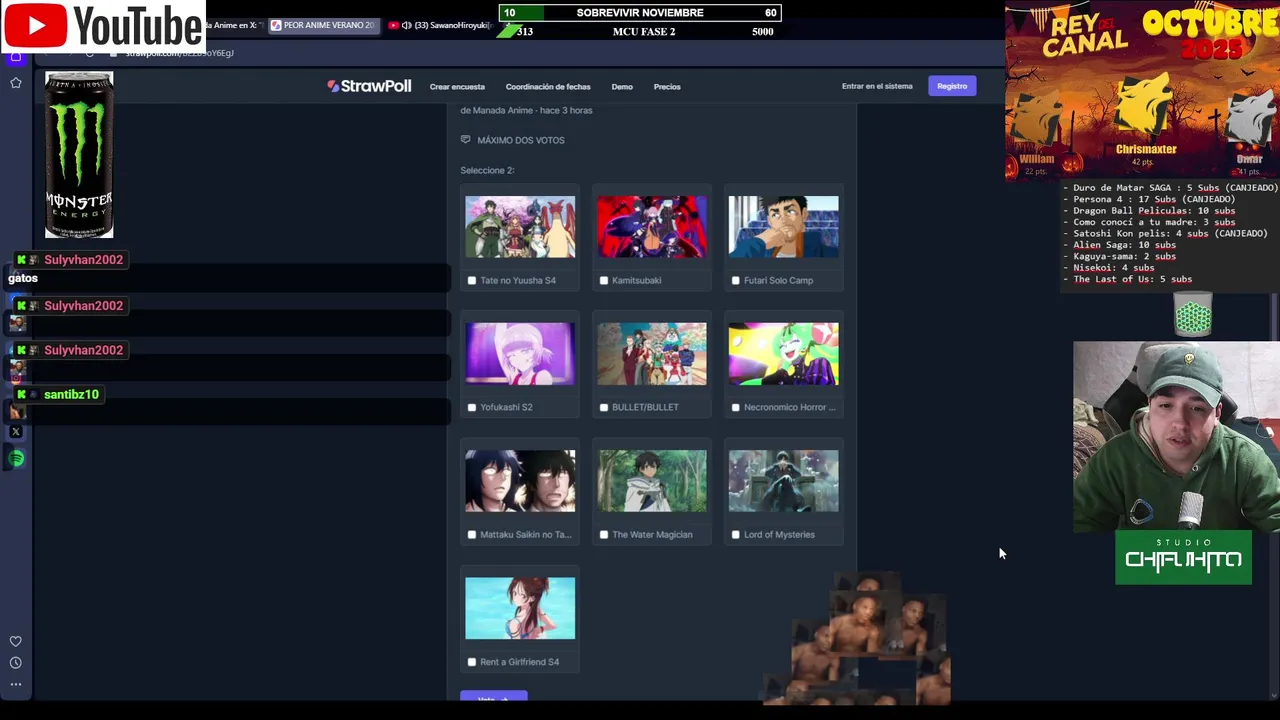Select The Water Magician thumbnail
Screen dimensions: 1280x720
[x=652, y=481]
